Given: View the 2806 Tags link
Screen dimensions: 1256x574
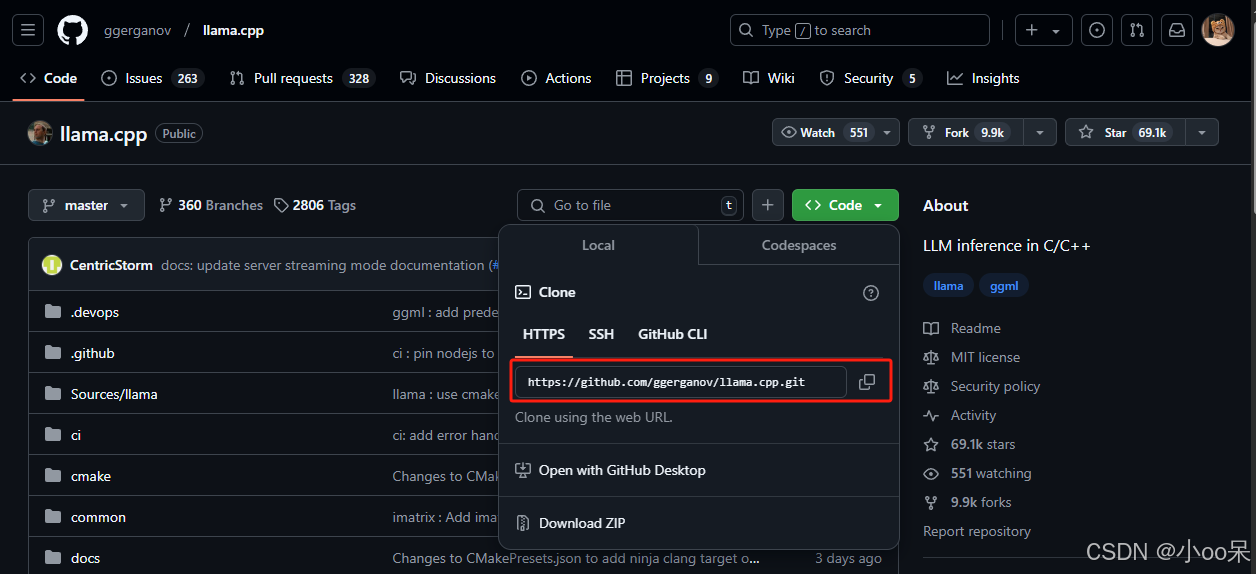Looking at the screenshot, I should pos(315,205).
